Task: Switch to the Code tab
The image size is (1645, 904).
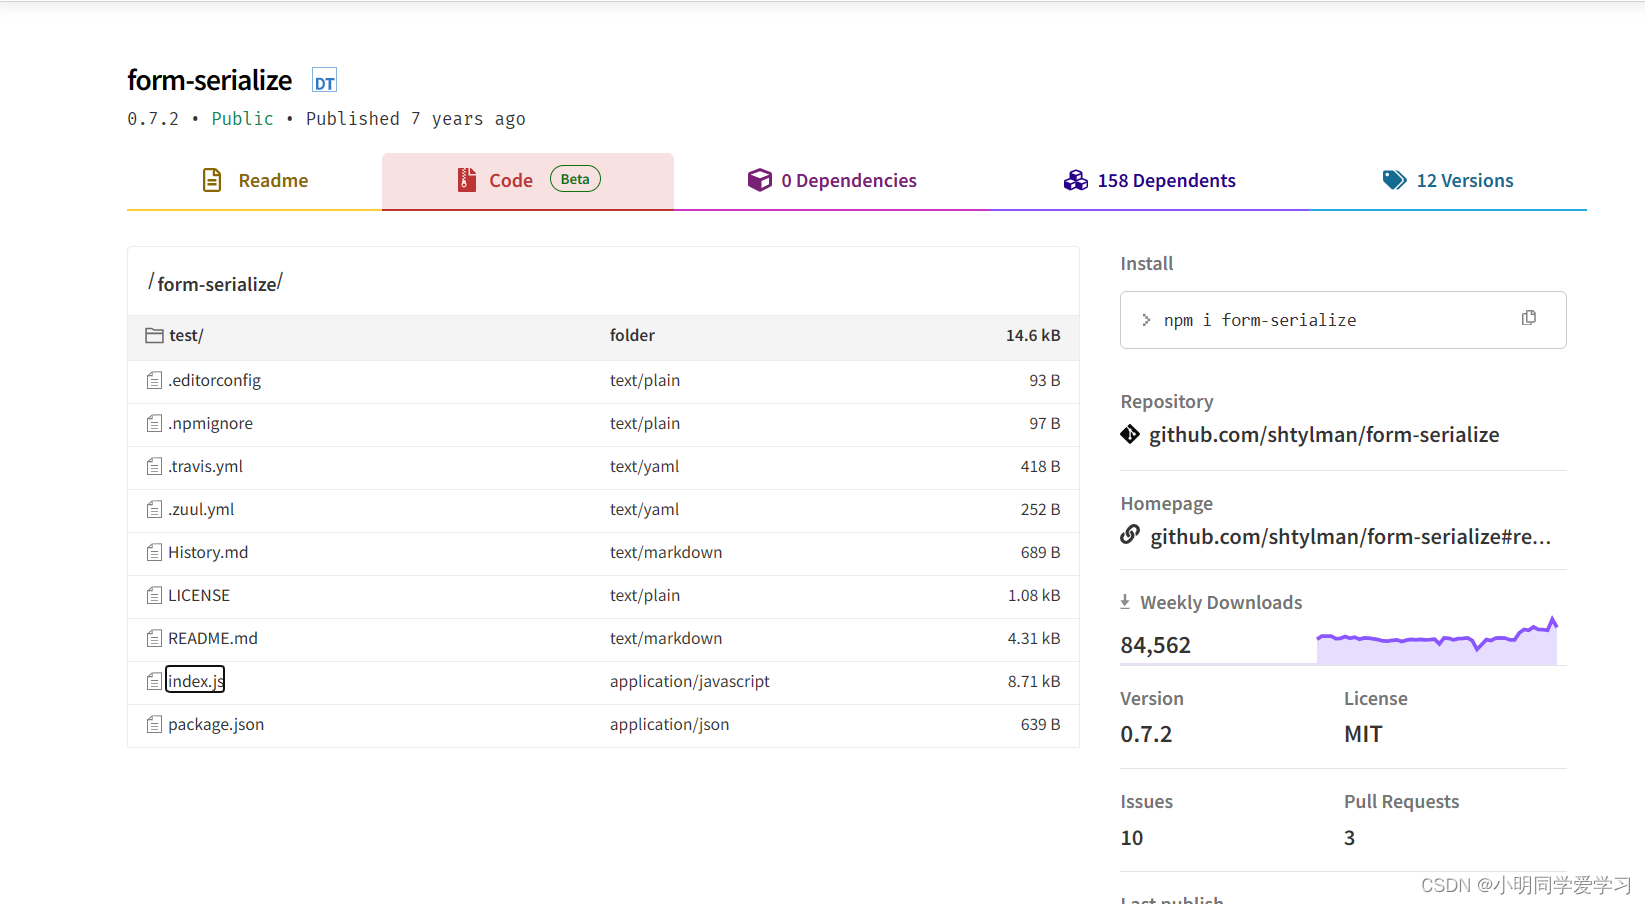Action: 528,181
